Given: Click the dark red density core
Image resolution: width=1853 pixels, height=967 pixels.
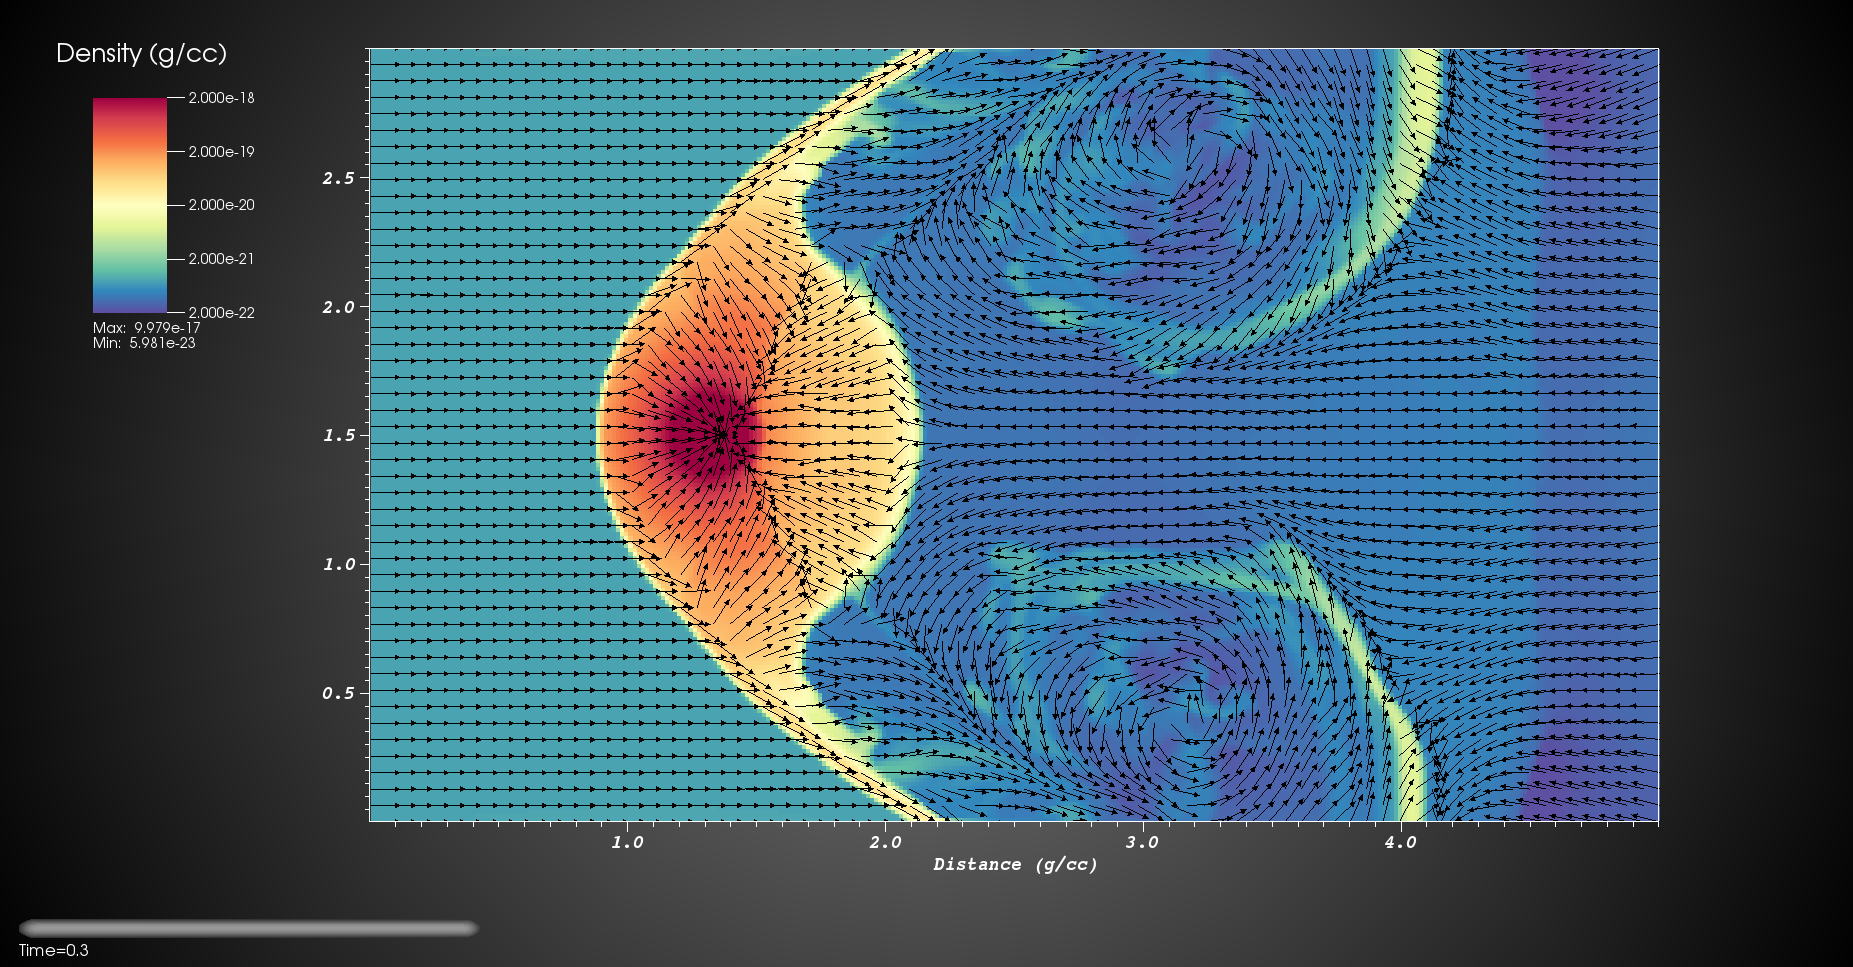Looking at the screenshot, I should click(x=712, y=435).
